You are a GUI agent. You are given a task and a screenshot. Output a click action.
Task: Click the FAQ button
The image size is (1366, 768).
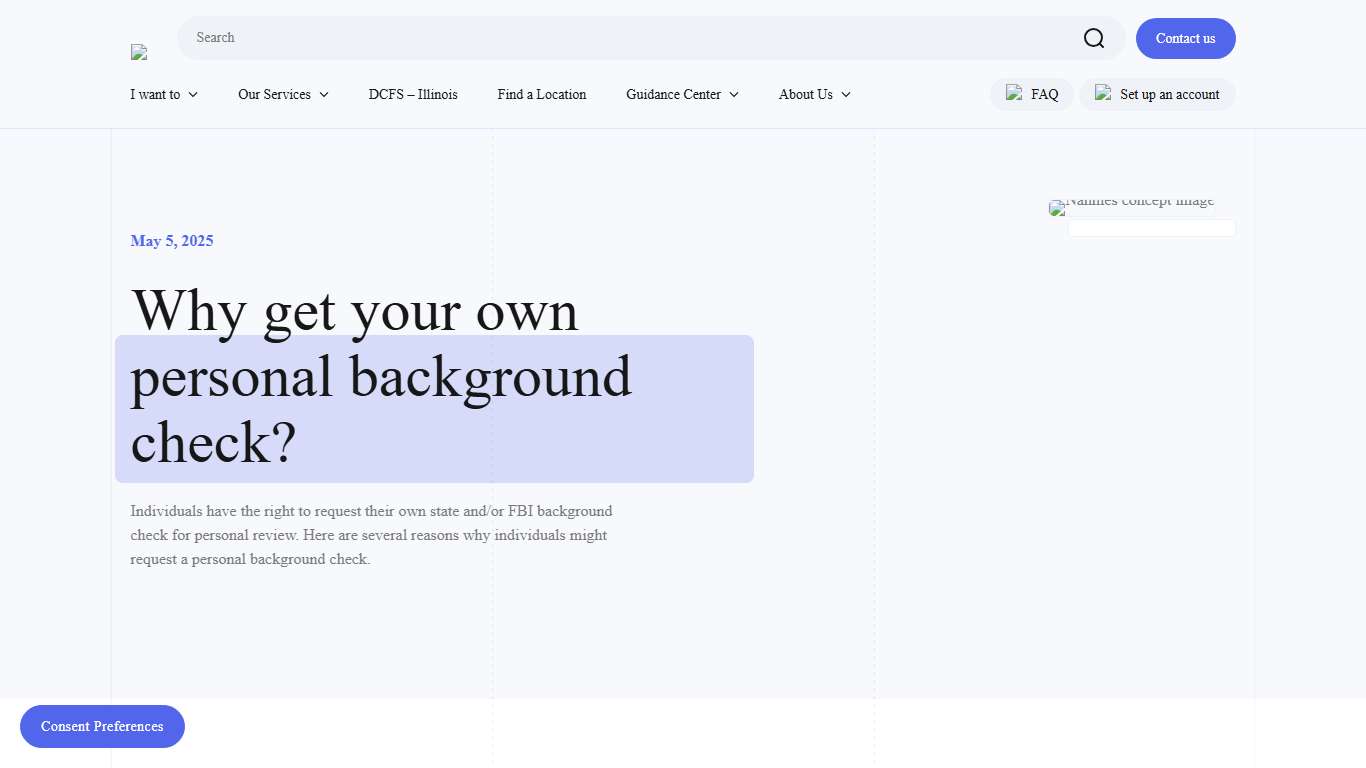pos(1031,93)
